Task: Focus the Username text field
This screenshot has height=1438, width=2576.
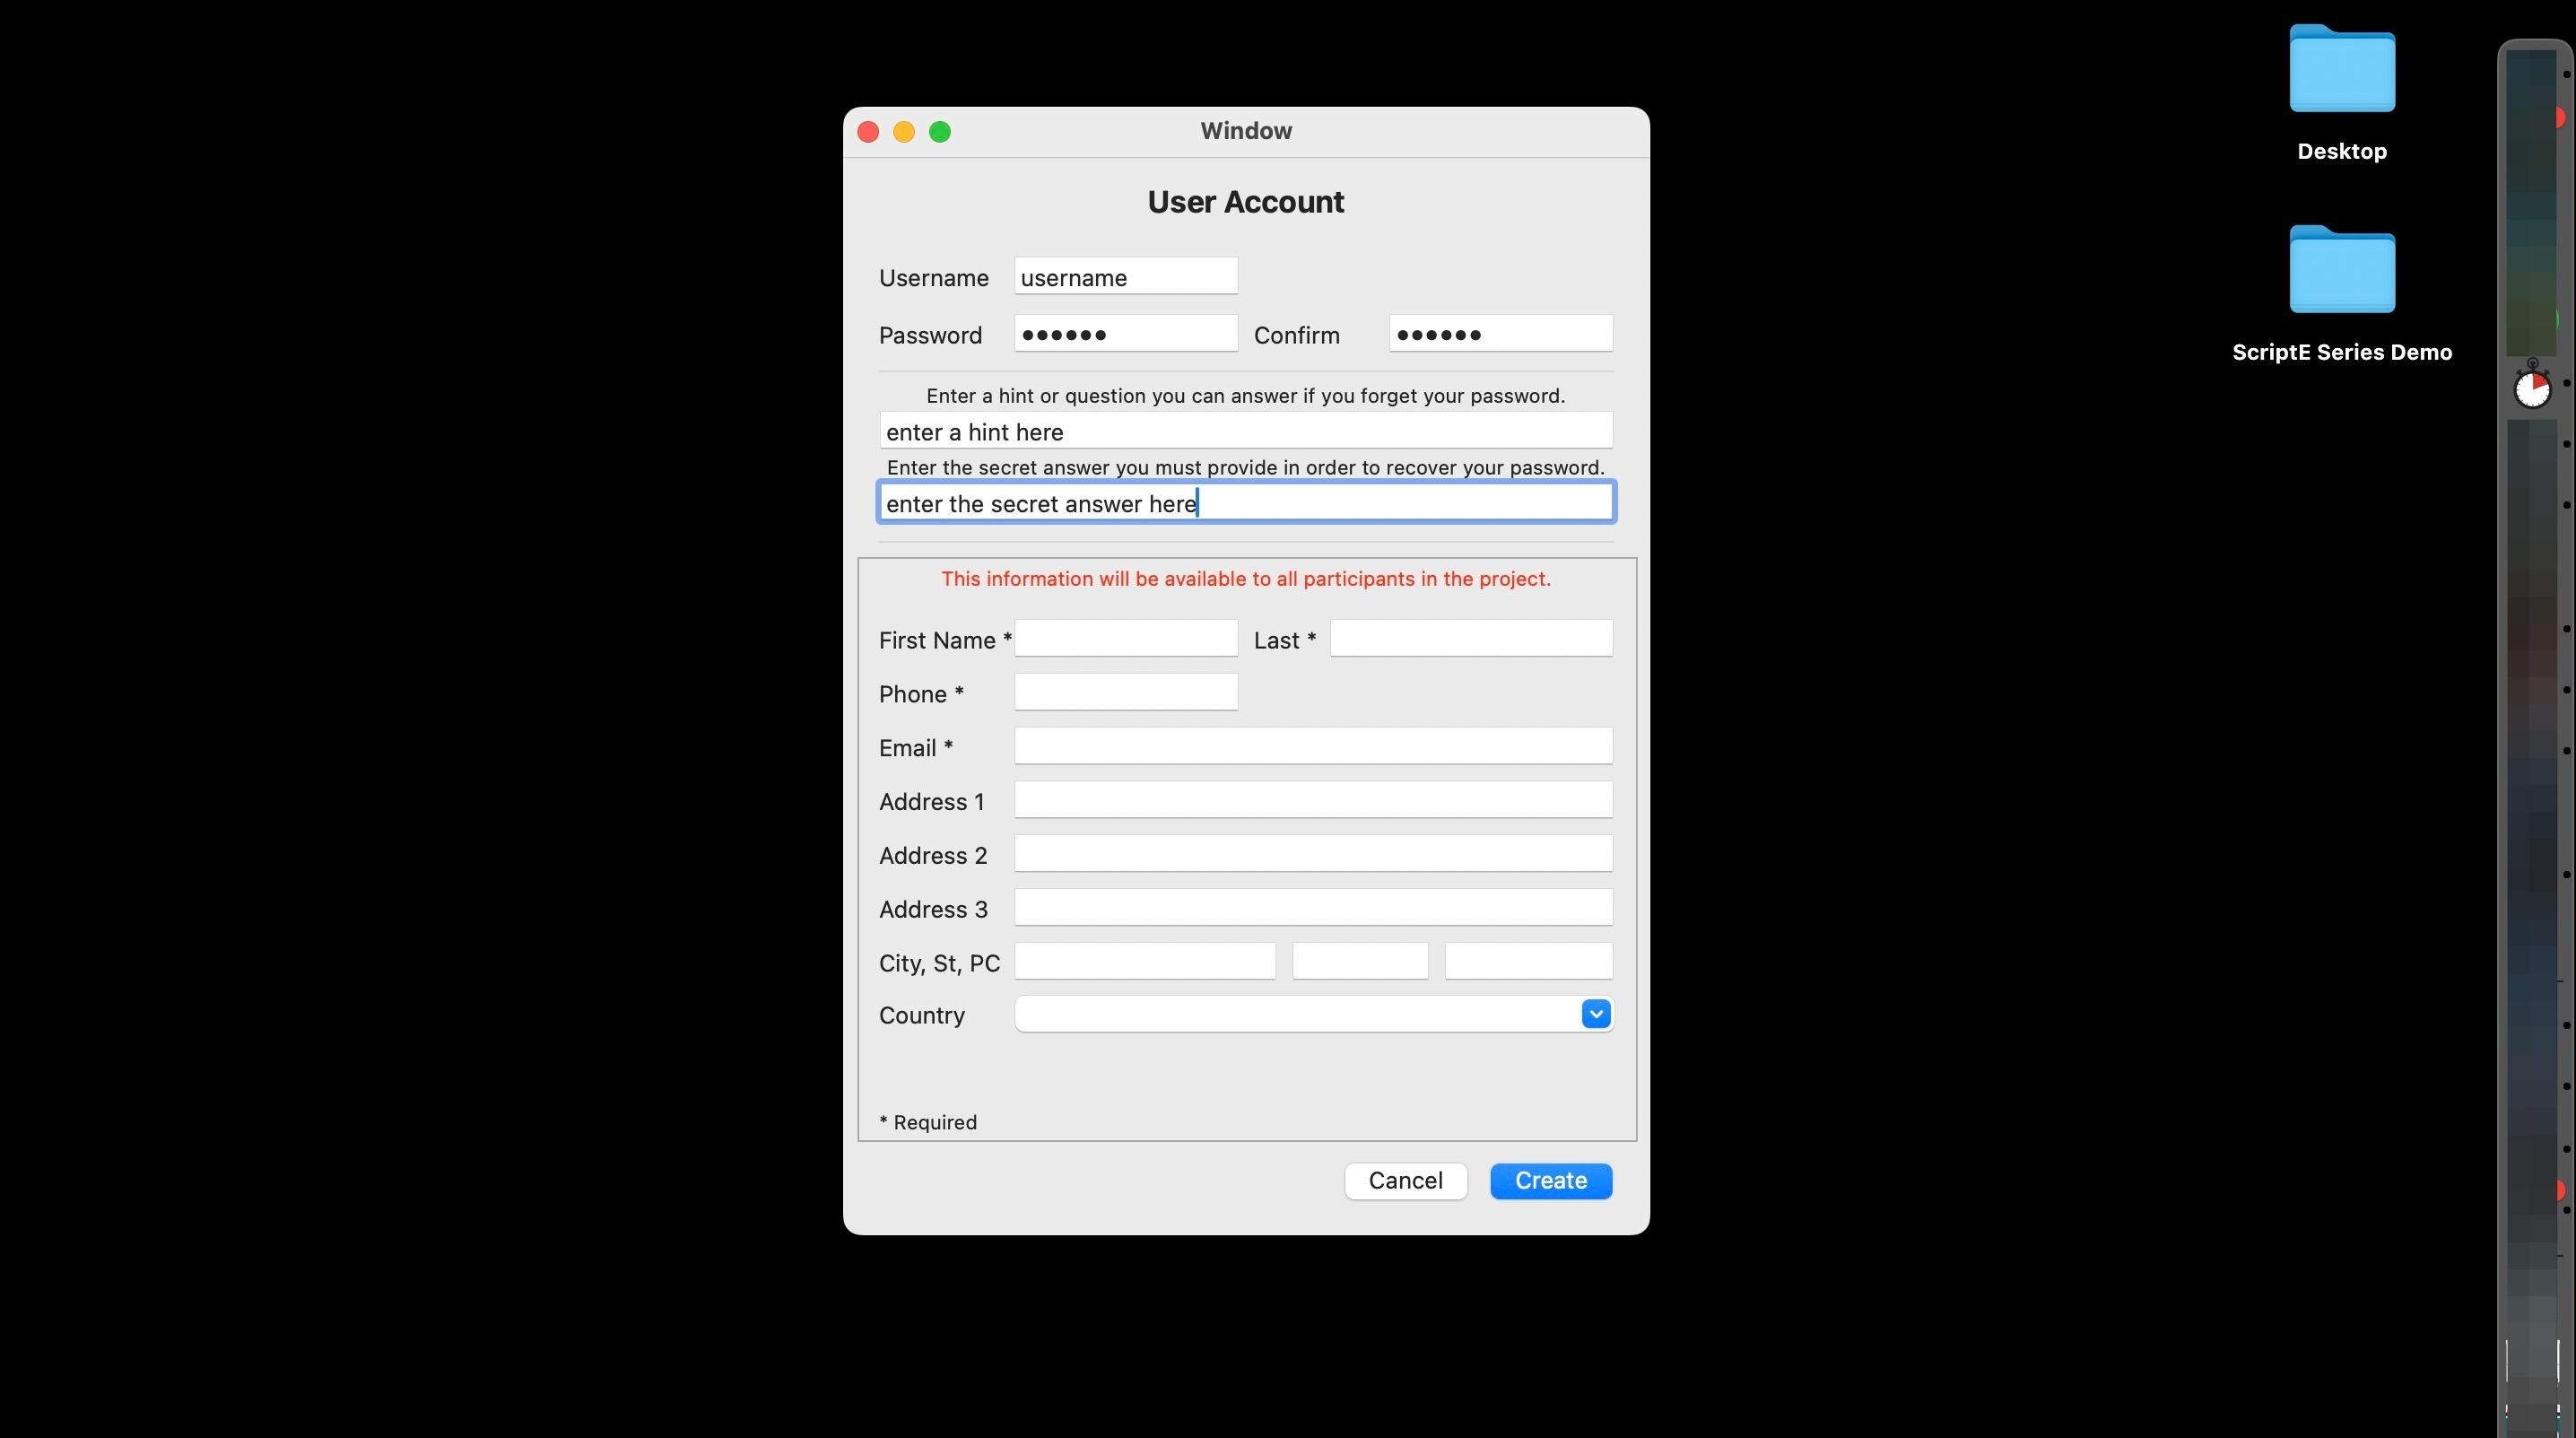Action: pyautogui.click(x=1125, y=277)
